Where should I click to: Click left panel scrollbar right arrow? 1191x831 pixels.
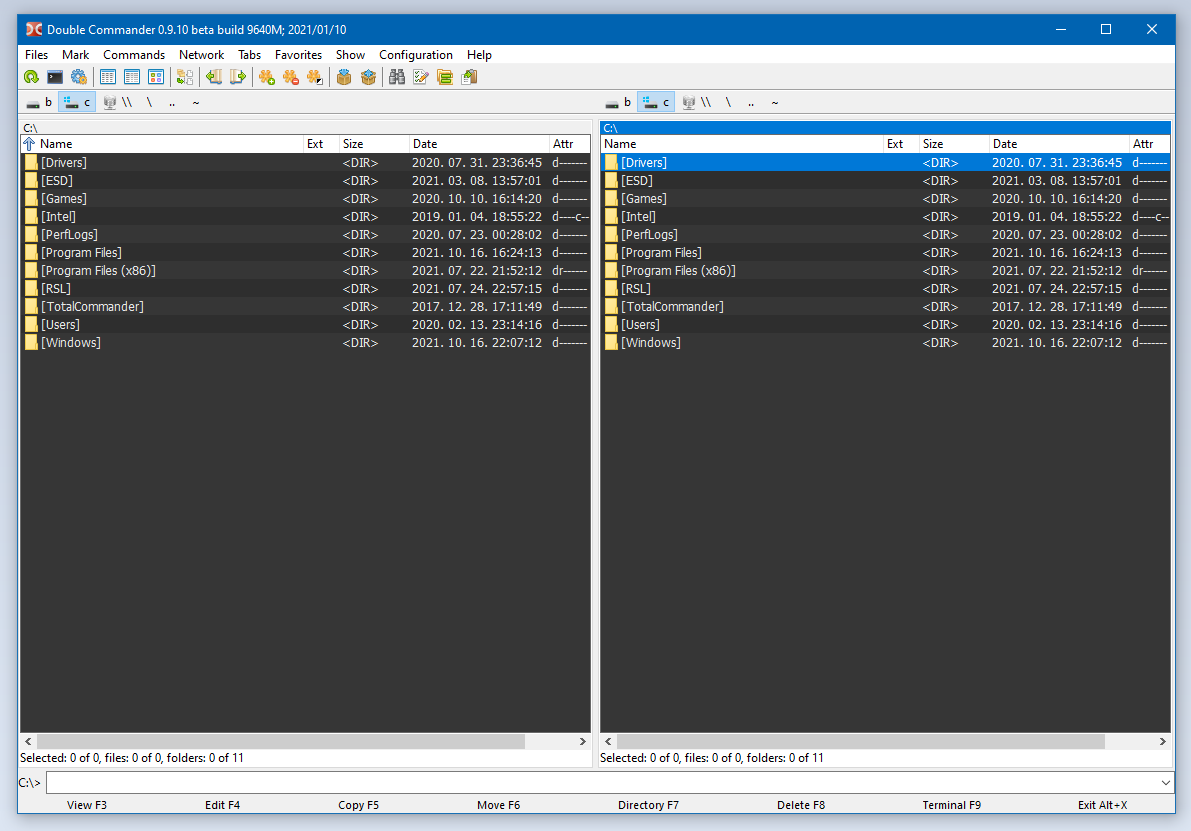(x=583, y=741)
